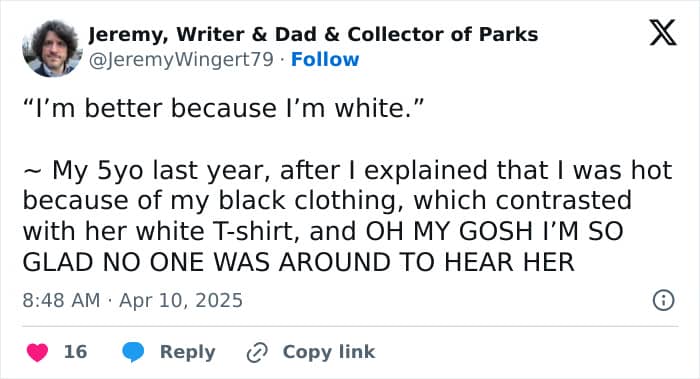
Task: Open the 8:48 AM timestamp
Action: 61,300
